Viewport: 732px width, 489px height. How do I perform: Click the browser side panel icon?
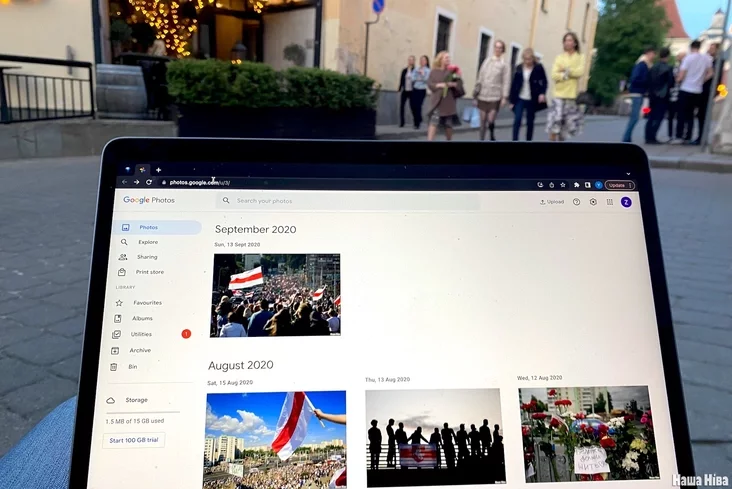pos(588,185)
